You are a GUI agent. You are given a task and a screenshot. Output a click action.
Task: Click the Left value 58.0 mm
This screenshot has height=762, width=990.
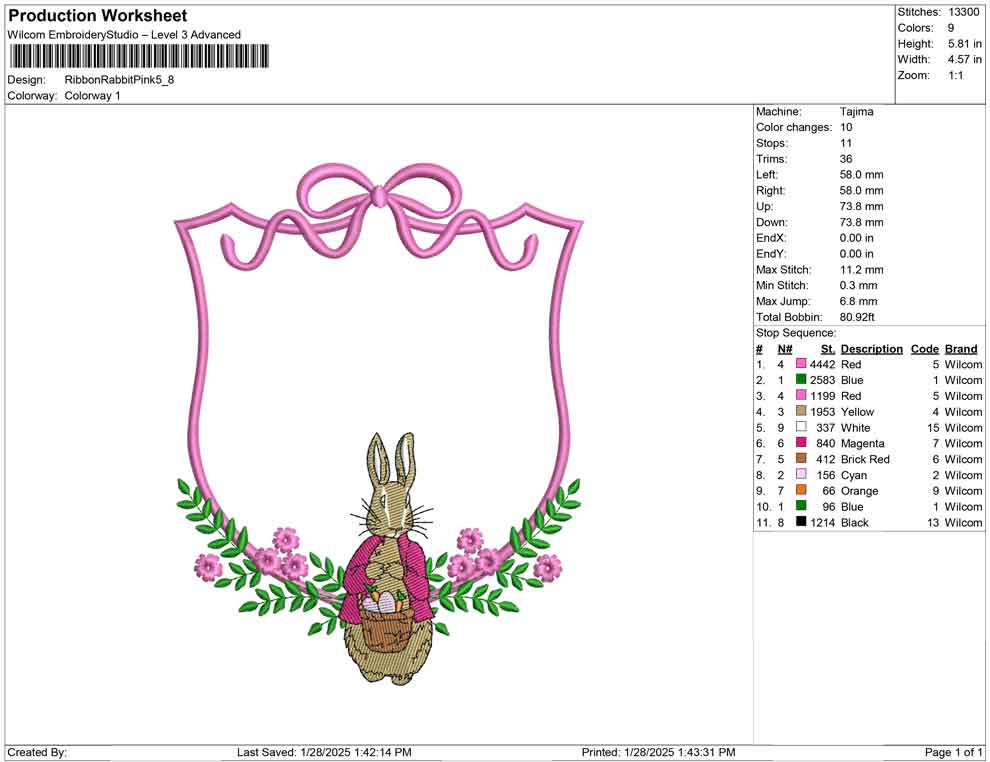(x=862, y=175)
